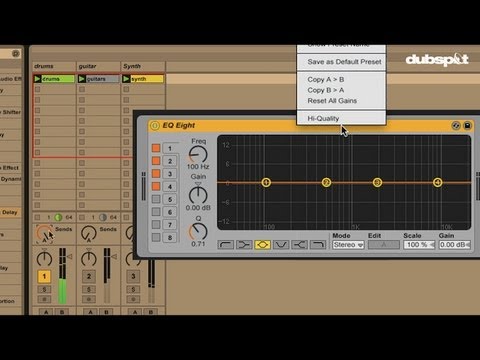Click EQ band 2 node on graph
Image resolution: width=480 pixels, height=360 pixels.
326,182
